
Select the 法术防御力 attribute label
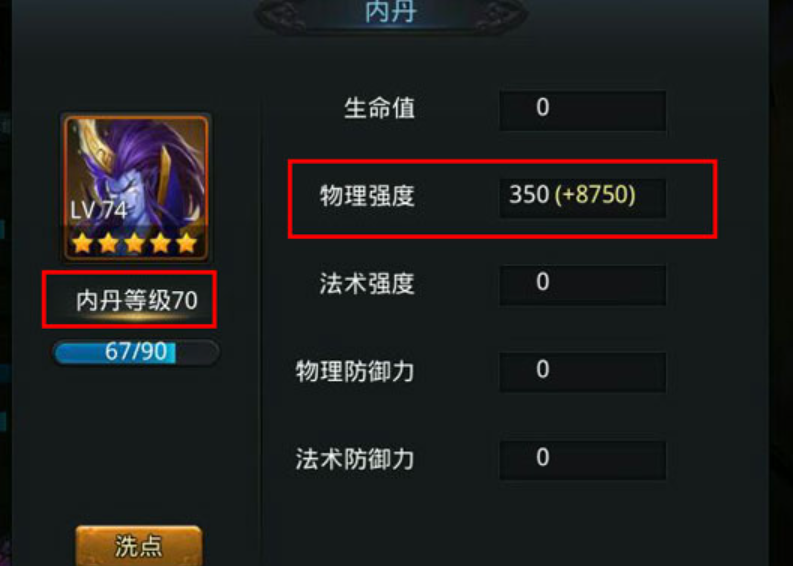355,458
